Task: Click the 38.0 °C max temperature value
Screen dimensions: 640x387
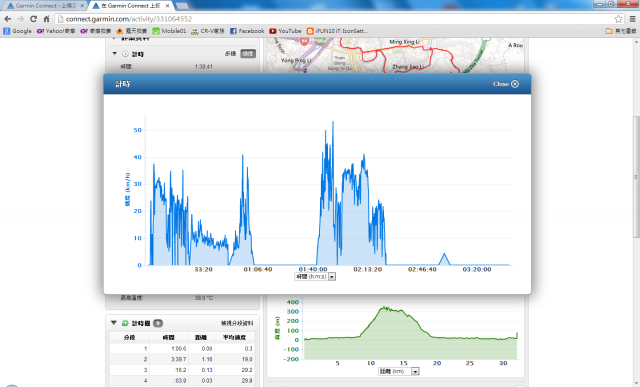Action: pos(203,298)
